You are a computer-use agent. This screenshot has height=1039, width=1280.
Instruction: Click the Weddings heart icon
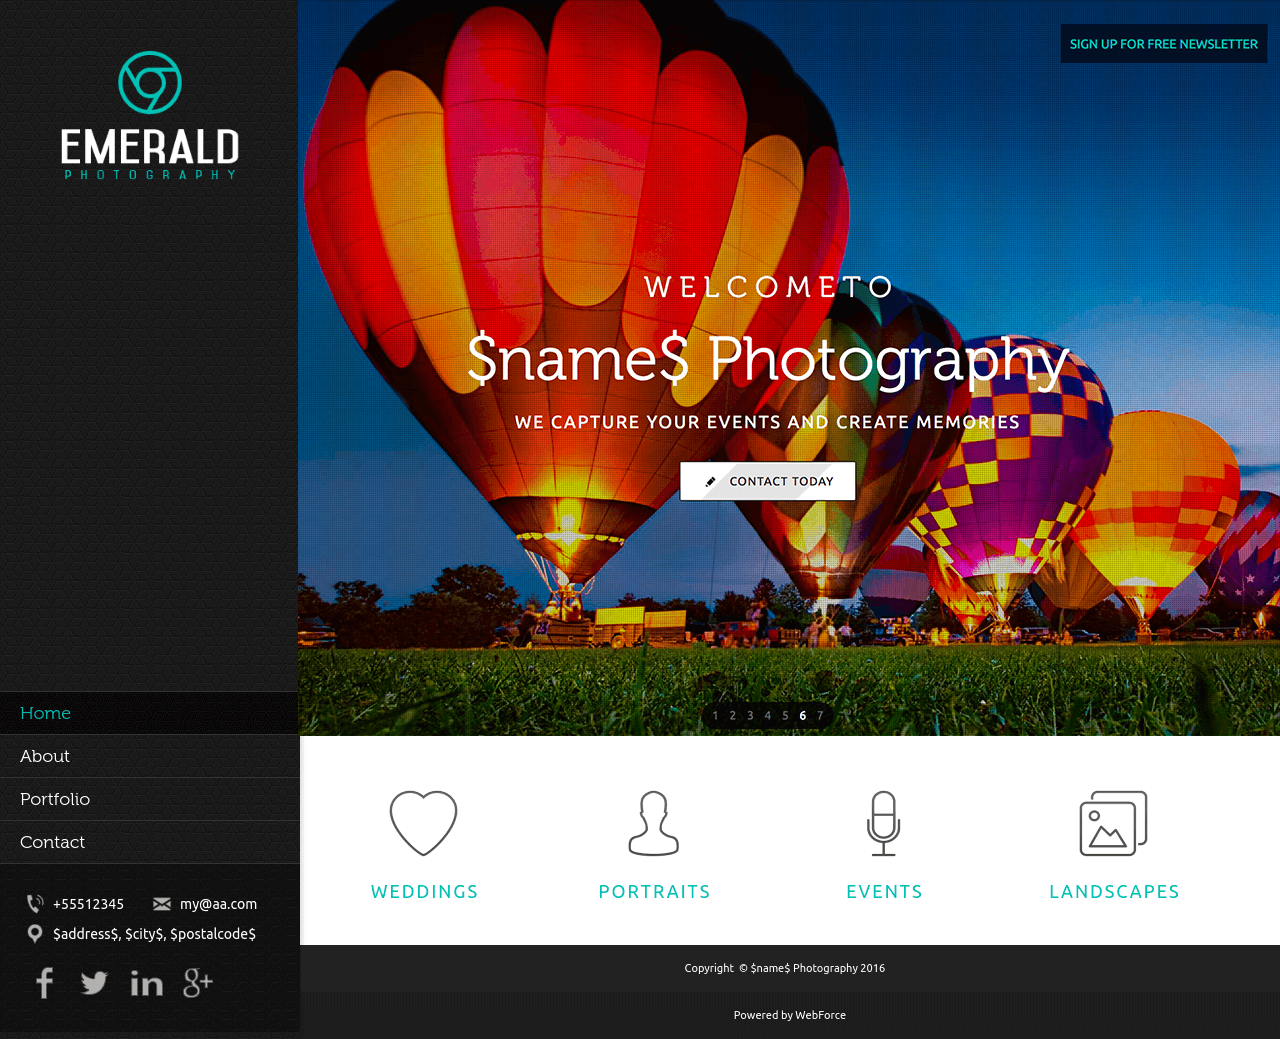[x=423, y=823]
